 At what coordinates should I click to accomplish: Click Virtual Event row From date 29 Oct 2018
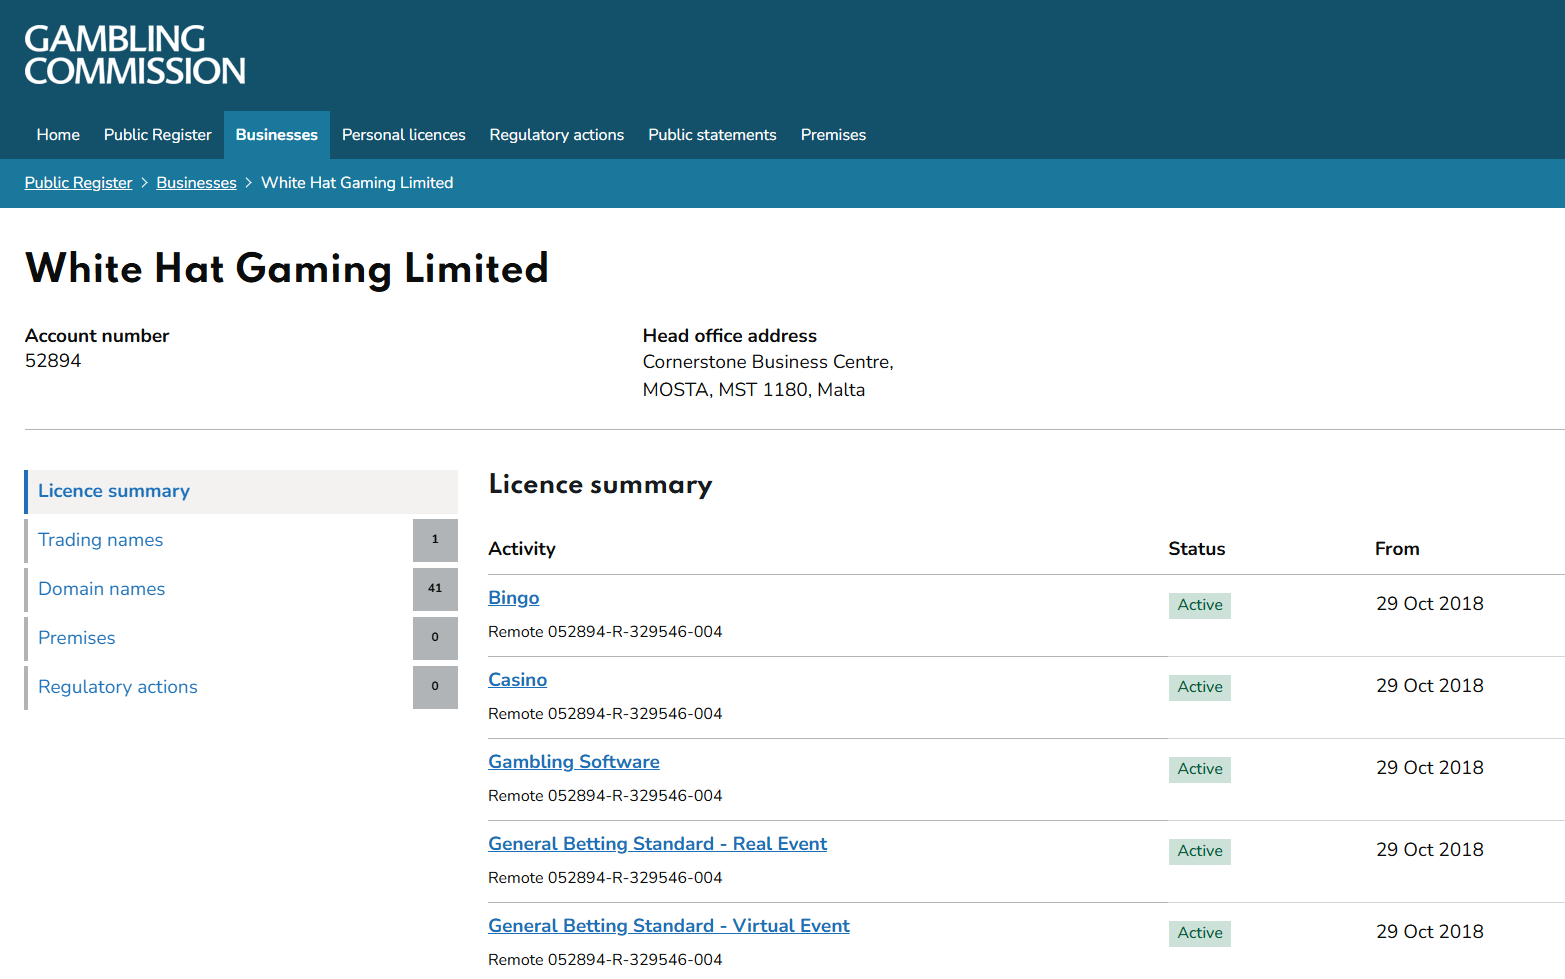point(1430,932)
